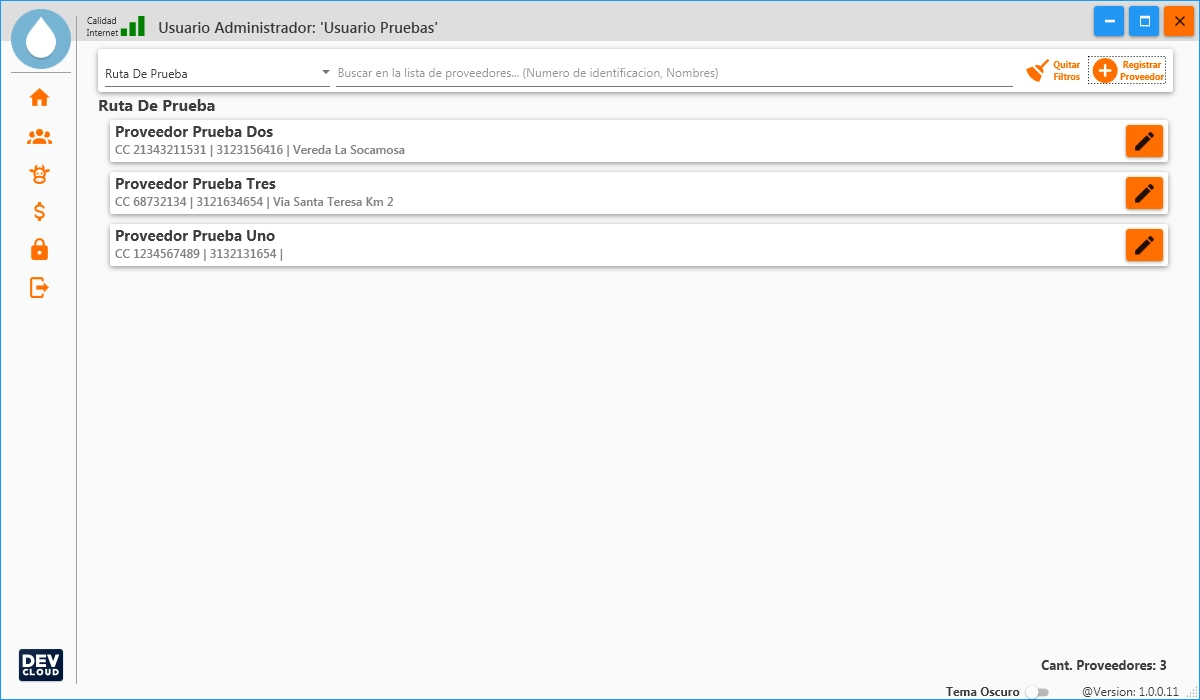
Task: Click the padlock security icon
Action: click(x=39, y=250)
